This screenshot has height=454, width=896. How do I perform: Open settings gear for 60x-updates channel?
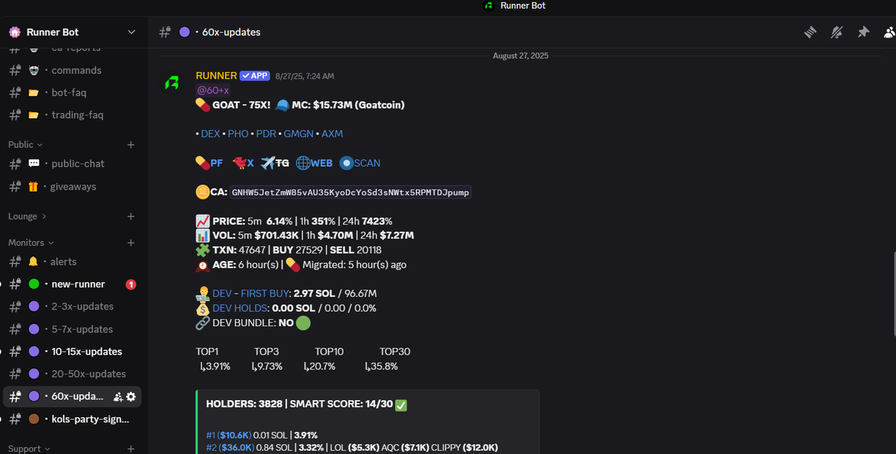131,397
